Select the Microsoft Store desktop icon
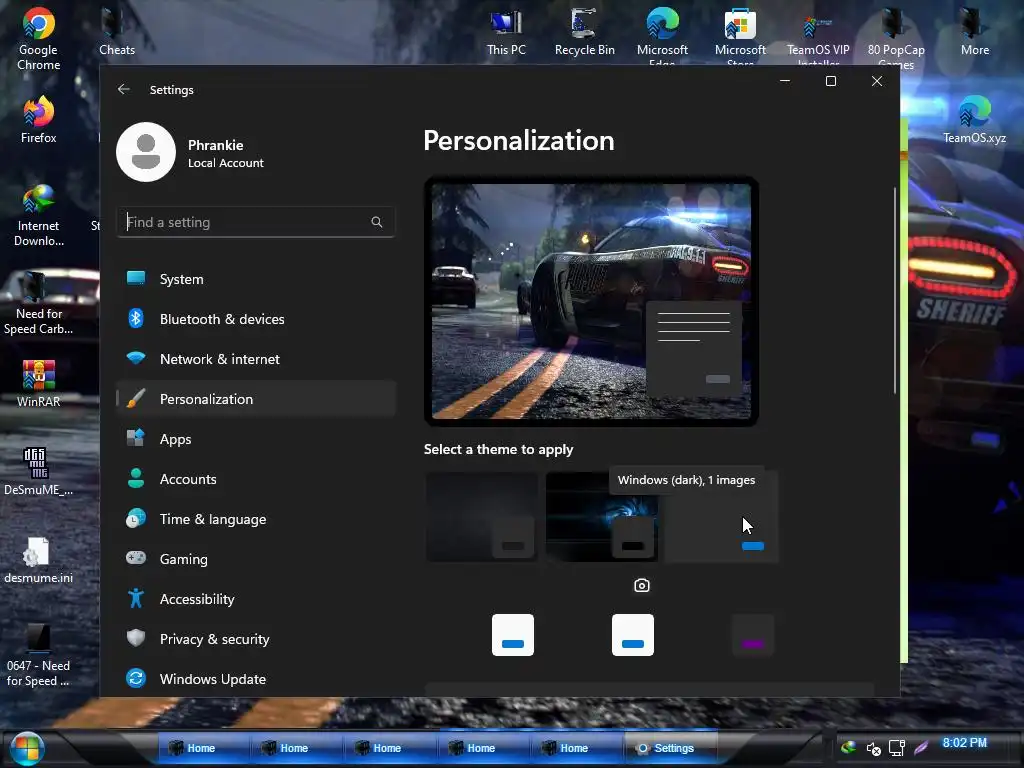Screen dimensions: 1024x768 (x=740, y=36)
